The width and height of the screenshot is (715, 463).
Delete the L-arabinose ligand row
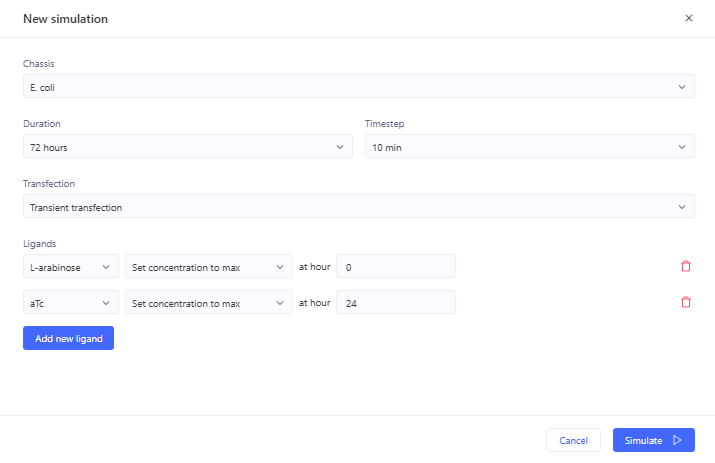click(686, 266)
